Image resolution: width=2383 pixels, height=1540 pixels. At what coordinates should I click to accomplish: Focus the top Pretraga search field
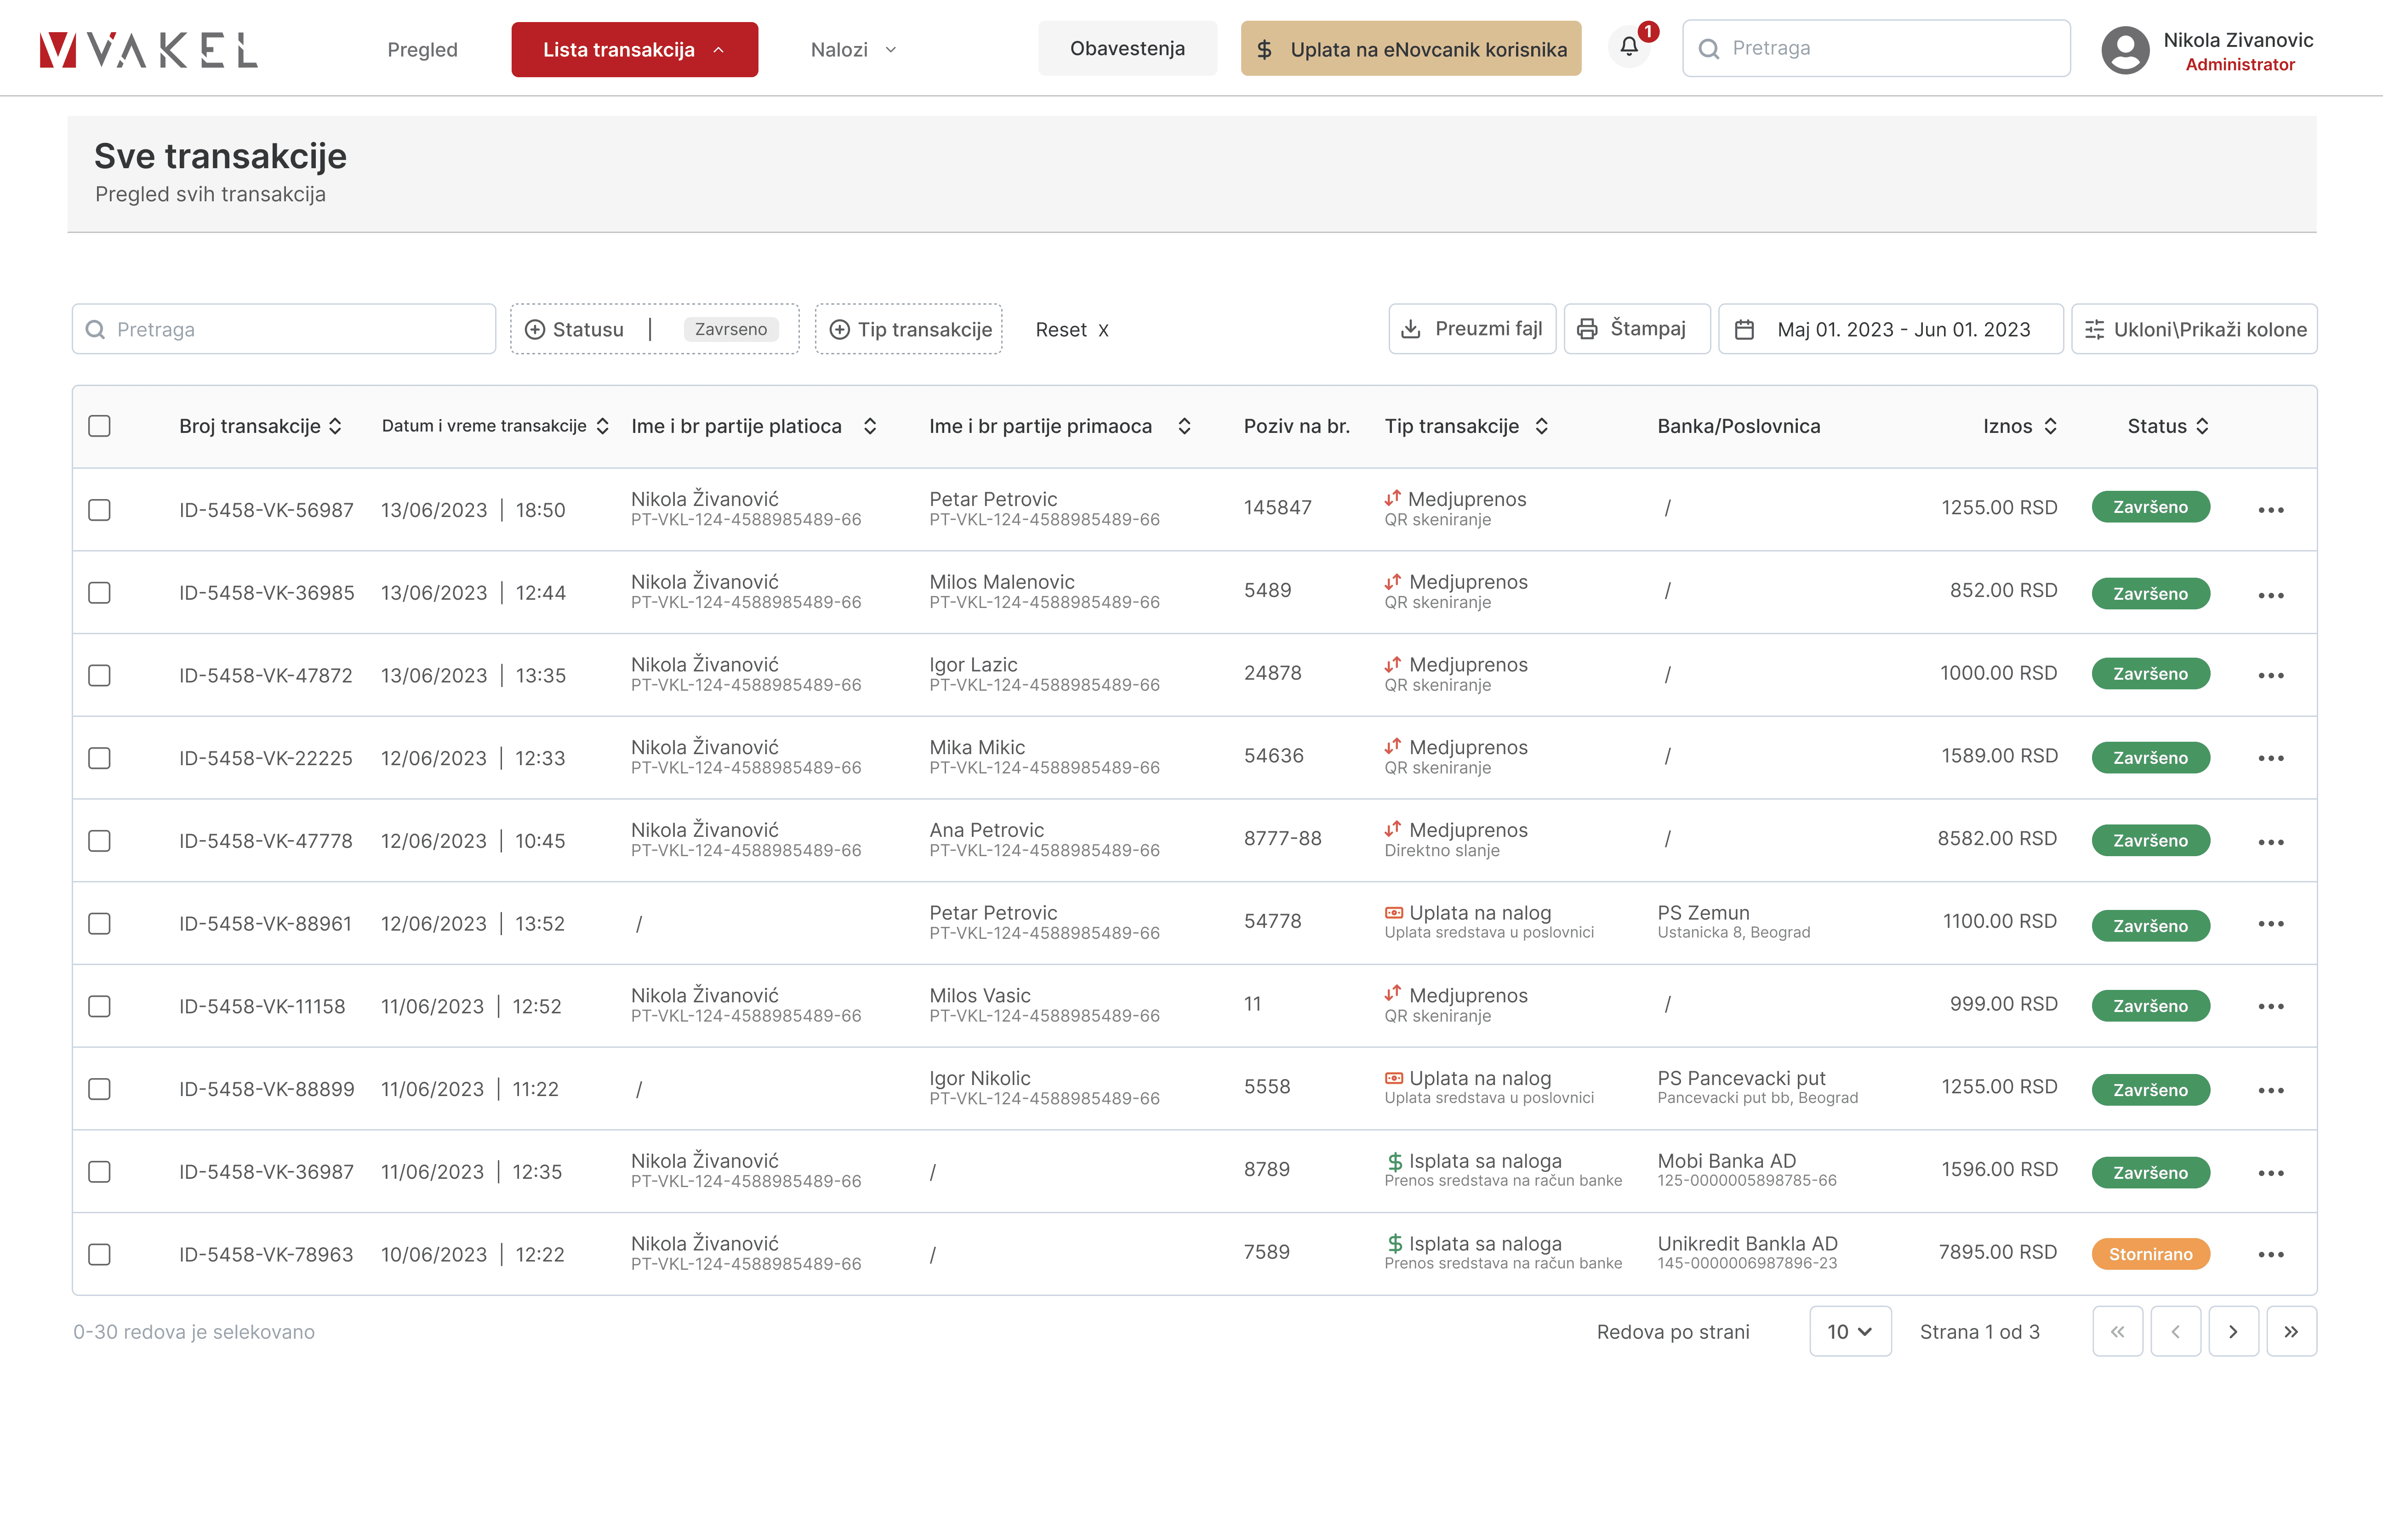(x=1876, y=48)
